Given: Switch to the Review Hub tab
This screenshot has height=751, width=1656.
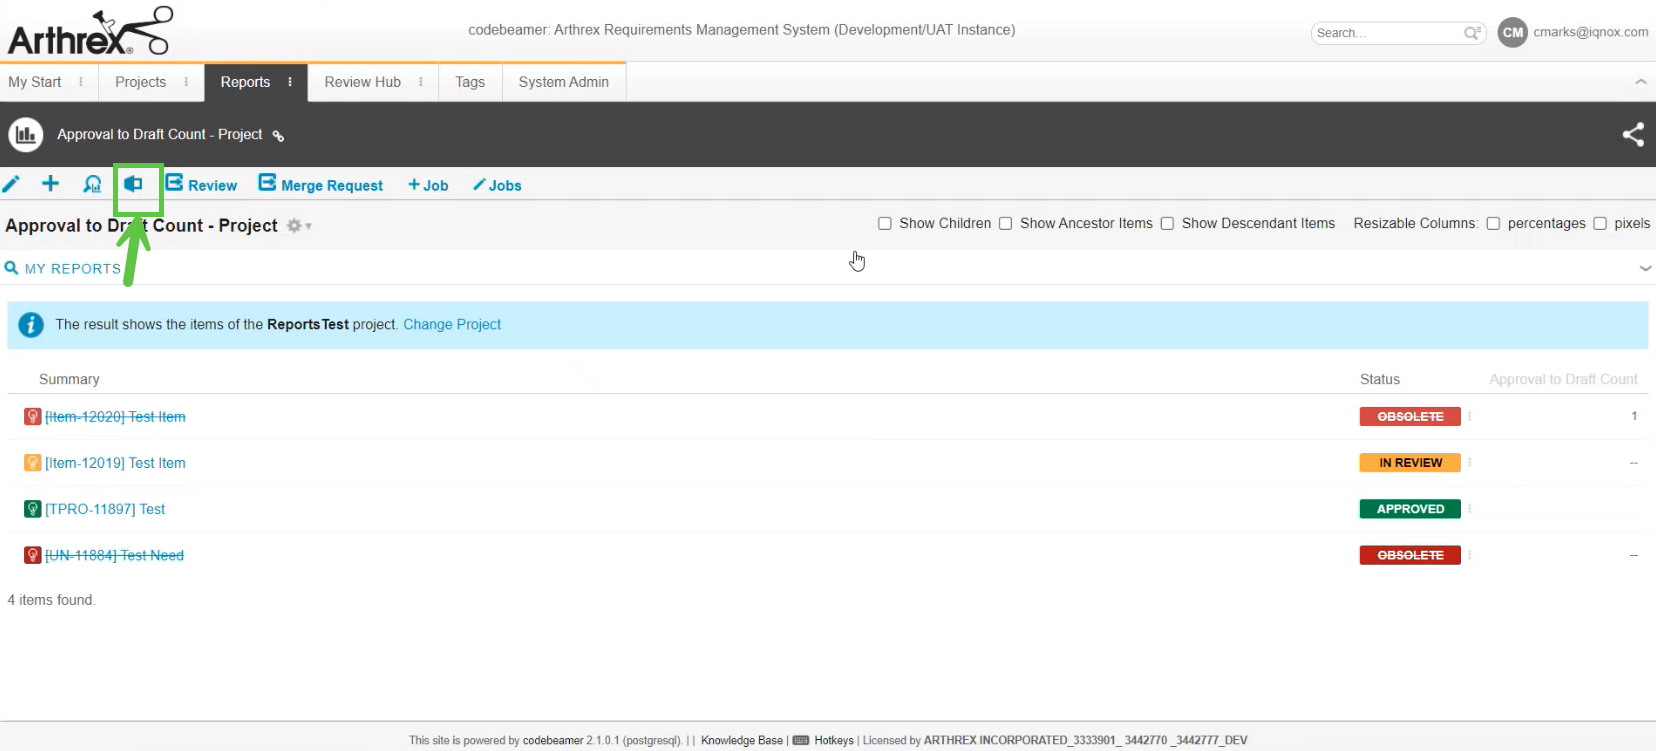Looking at the screenshot, I should pyautogui.click(x=362, y=82).
